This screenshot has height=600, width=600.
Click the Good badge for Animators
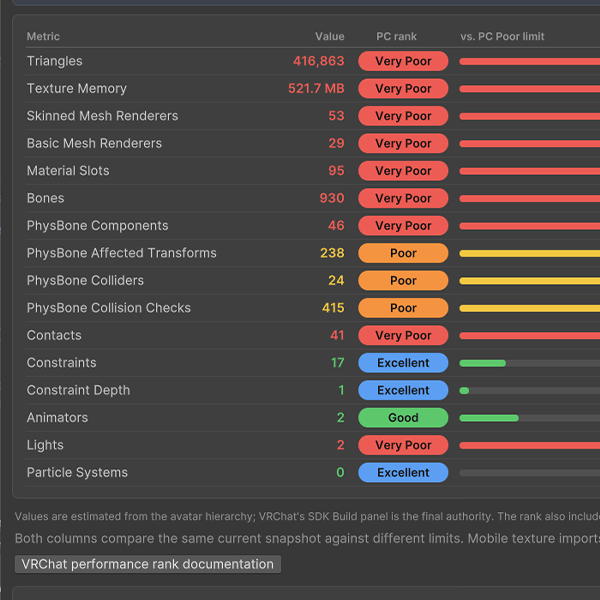coord(403,417)
